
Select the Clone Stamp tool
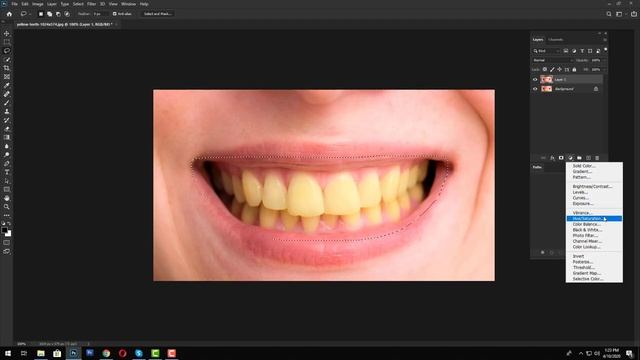click(7, 111)
